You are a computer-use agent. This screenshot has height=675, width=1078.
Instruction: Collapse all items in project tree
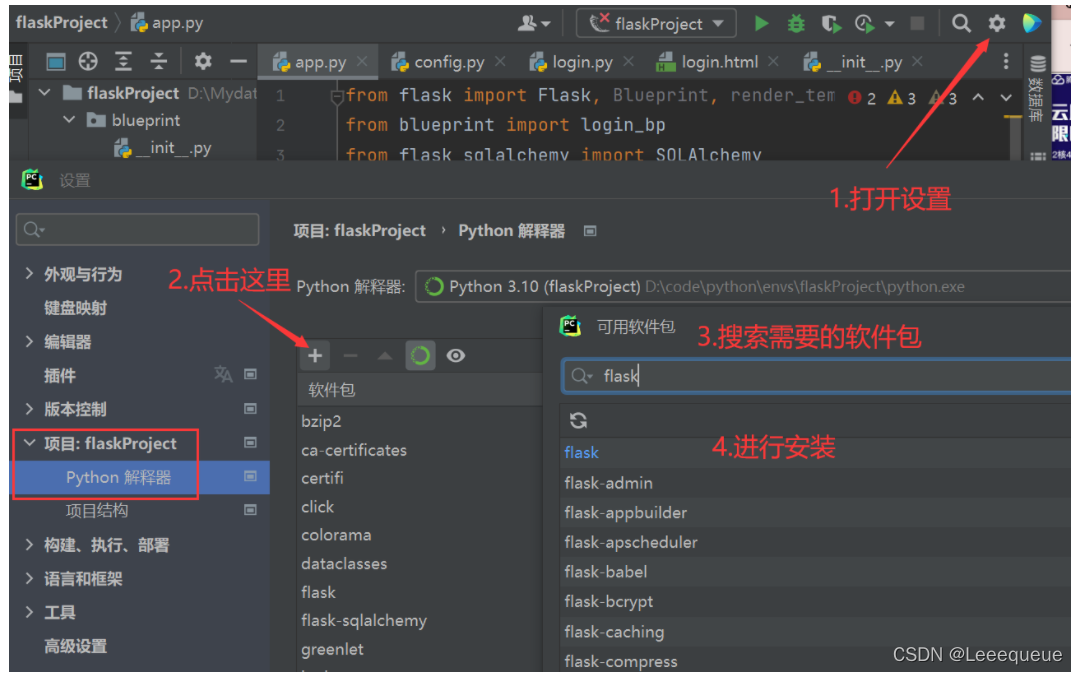pos(159,62)
